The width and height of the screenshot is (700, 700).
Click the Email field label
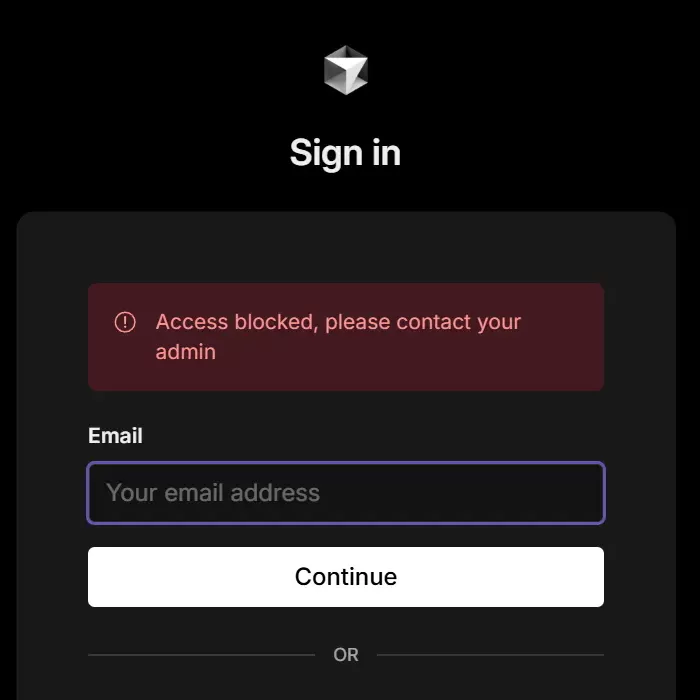click(x=115, y=435)
